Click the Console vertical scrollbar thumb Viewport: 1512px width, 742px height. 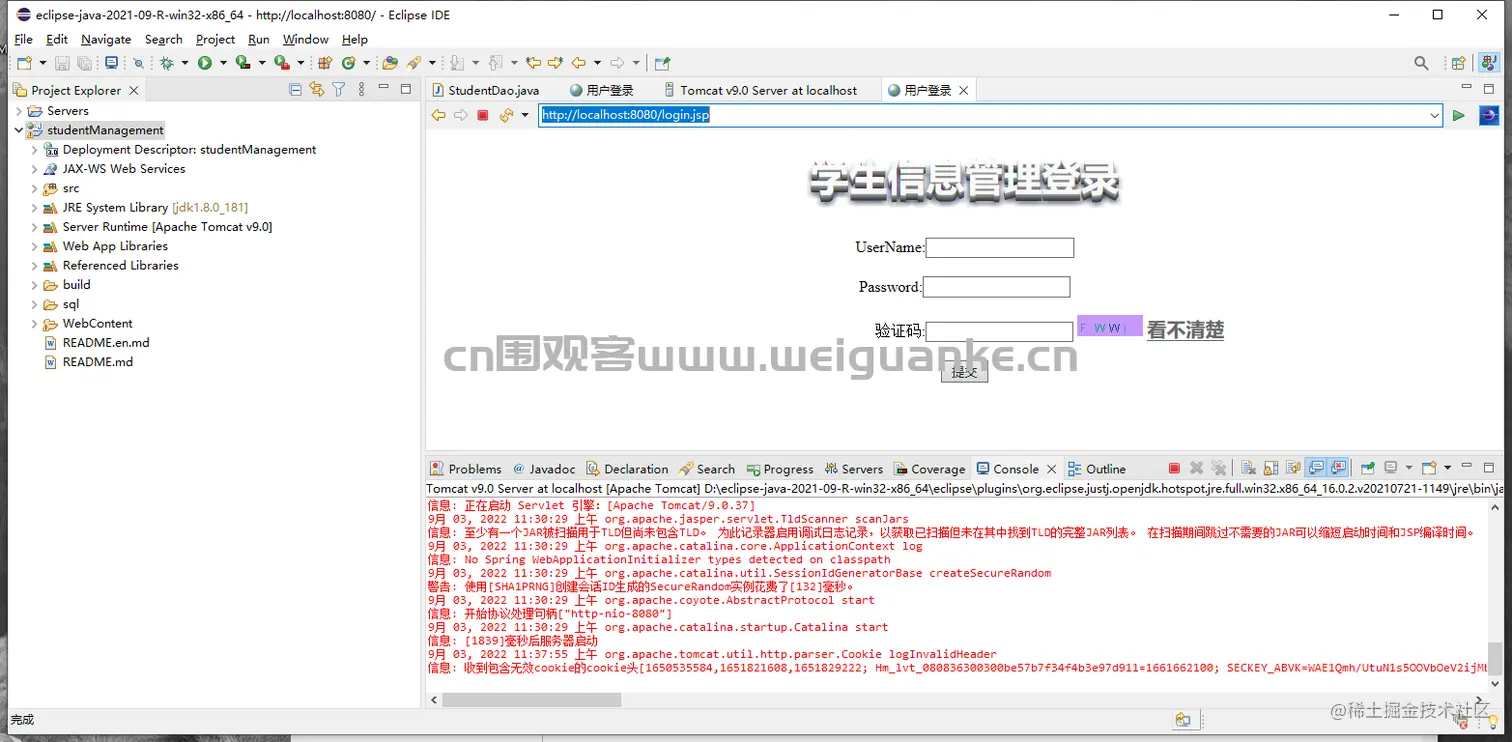coord(1494,659)
